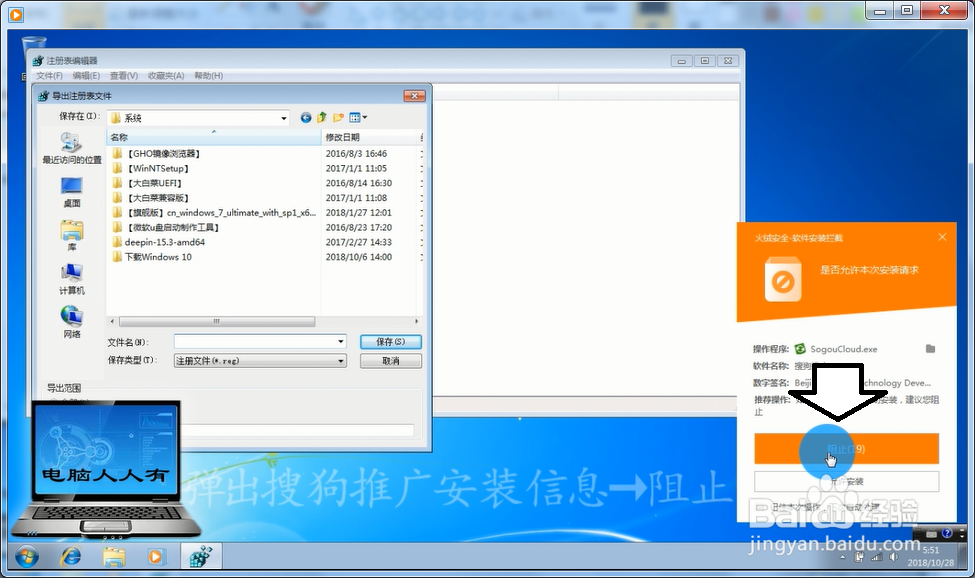The width and height of the screenshot is (975, 578).
Task: Click the back arrow icon in save dialog
Action: click(305, 117)
